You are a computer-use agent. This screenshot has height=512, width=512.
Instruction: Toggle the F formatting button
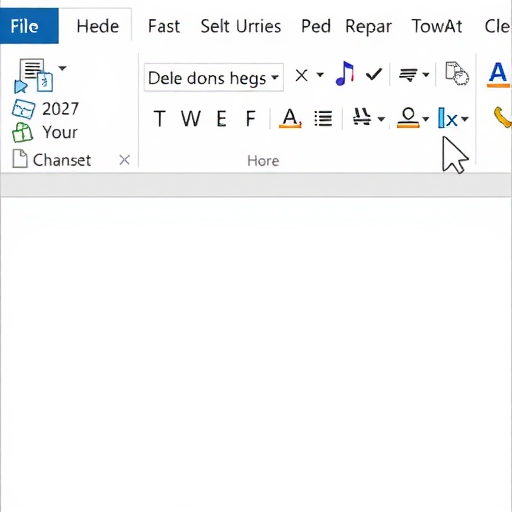coord(250,119)
